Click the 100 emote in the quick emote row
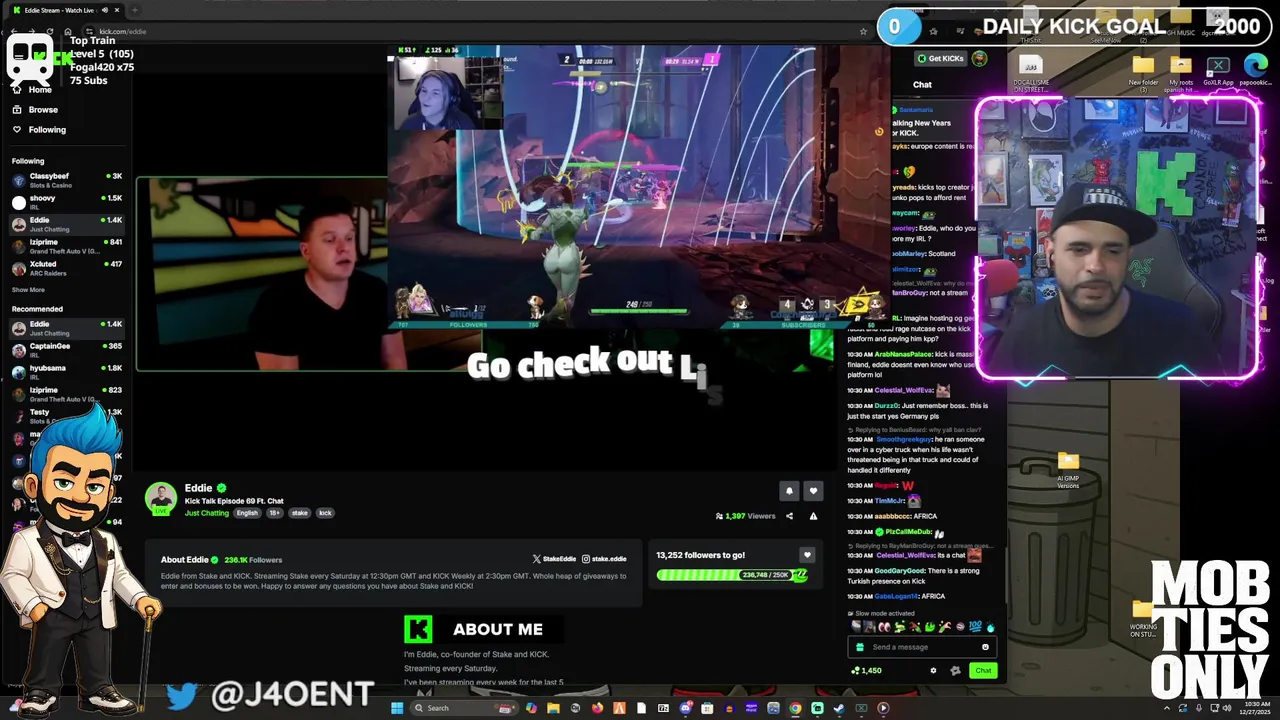 coord(975,627)
